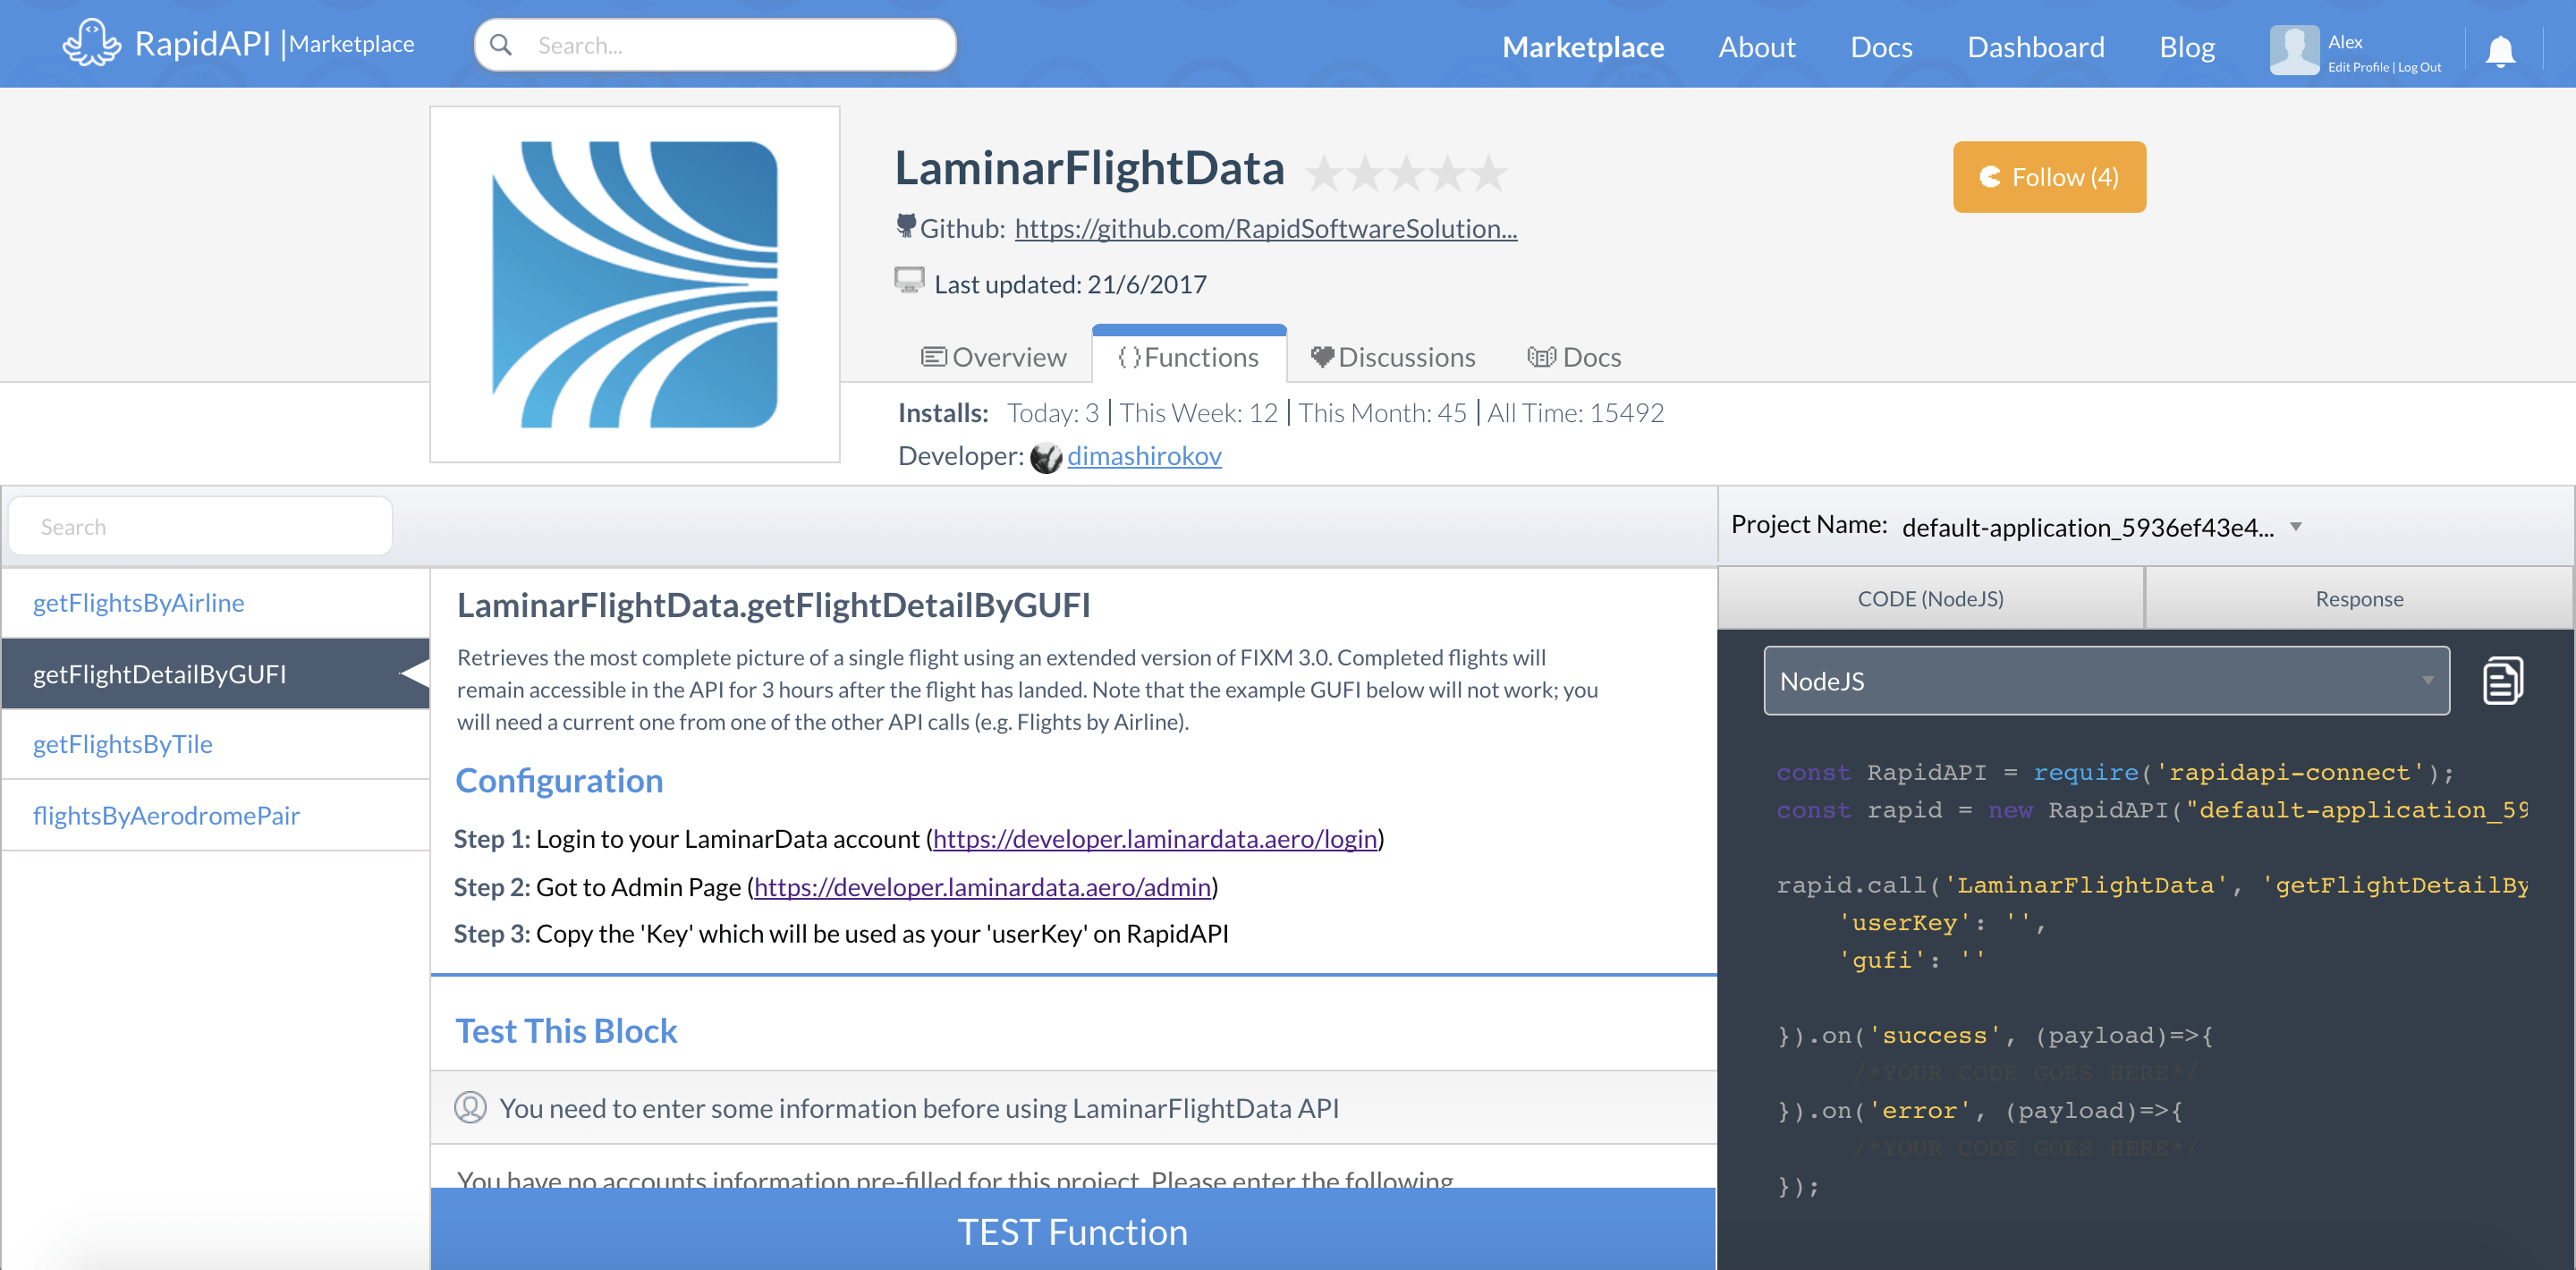This screenshot has width=2576, height=1270.
Task: Open the Docs tab under LaminarFlightData
Action: click(1574, 357)
